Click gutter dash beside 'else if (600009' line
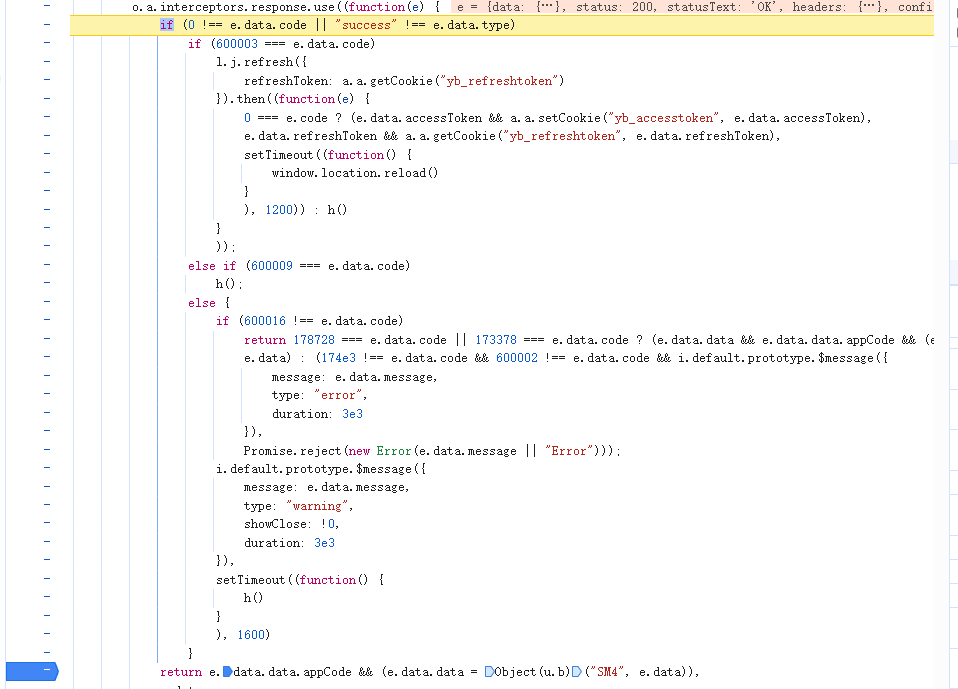 (x=47, y=264)
